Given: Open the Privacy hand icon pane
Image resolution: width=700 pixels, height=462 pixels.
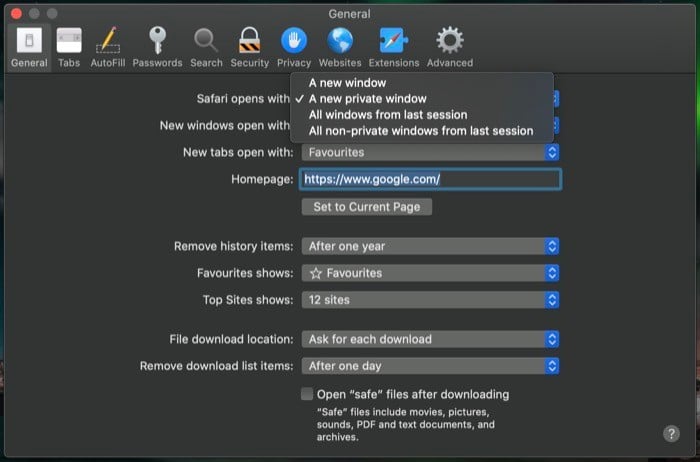Looking at the screenshot, I should pos(294,47).
